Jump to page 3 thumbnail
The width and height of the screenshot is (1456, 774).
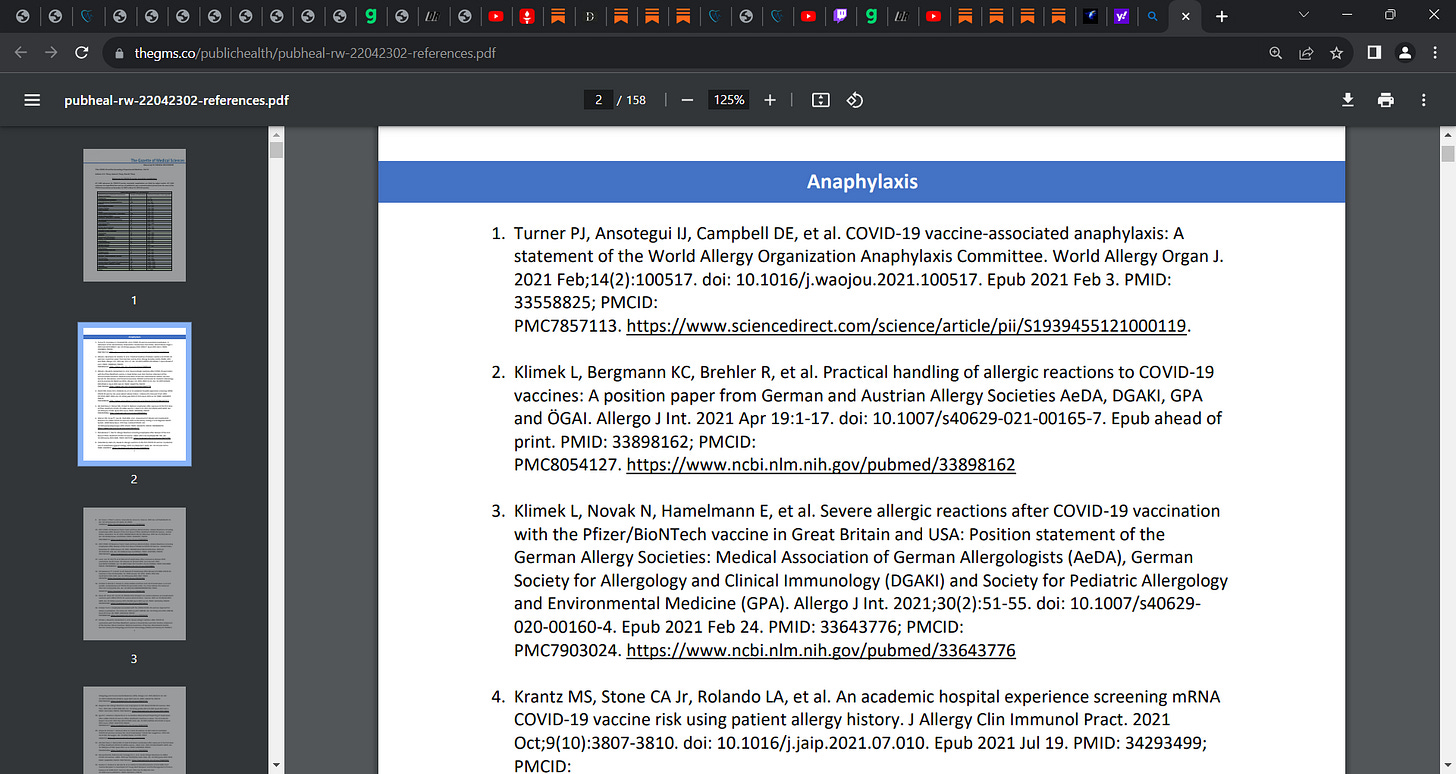[134, 574]
